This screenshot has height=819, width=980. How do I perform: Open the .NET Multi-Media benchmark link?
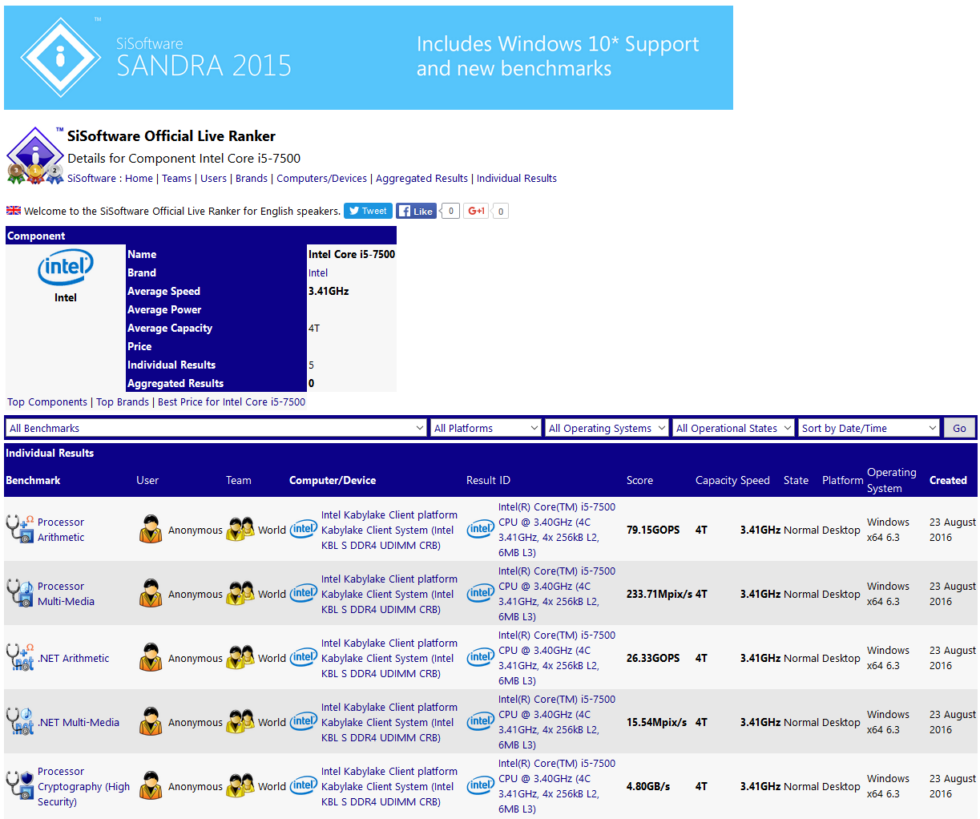tap(78, 723)
